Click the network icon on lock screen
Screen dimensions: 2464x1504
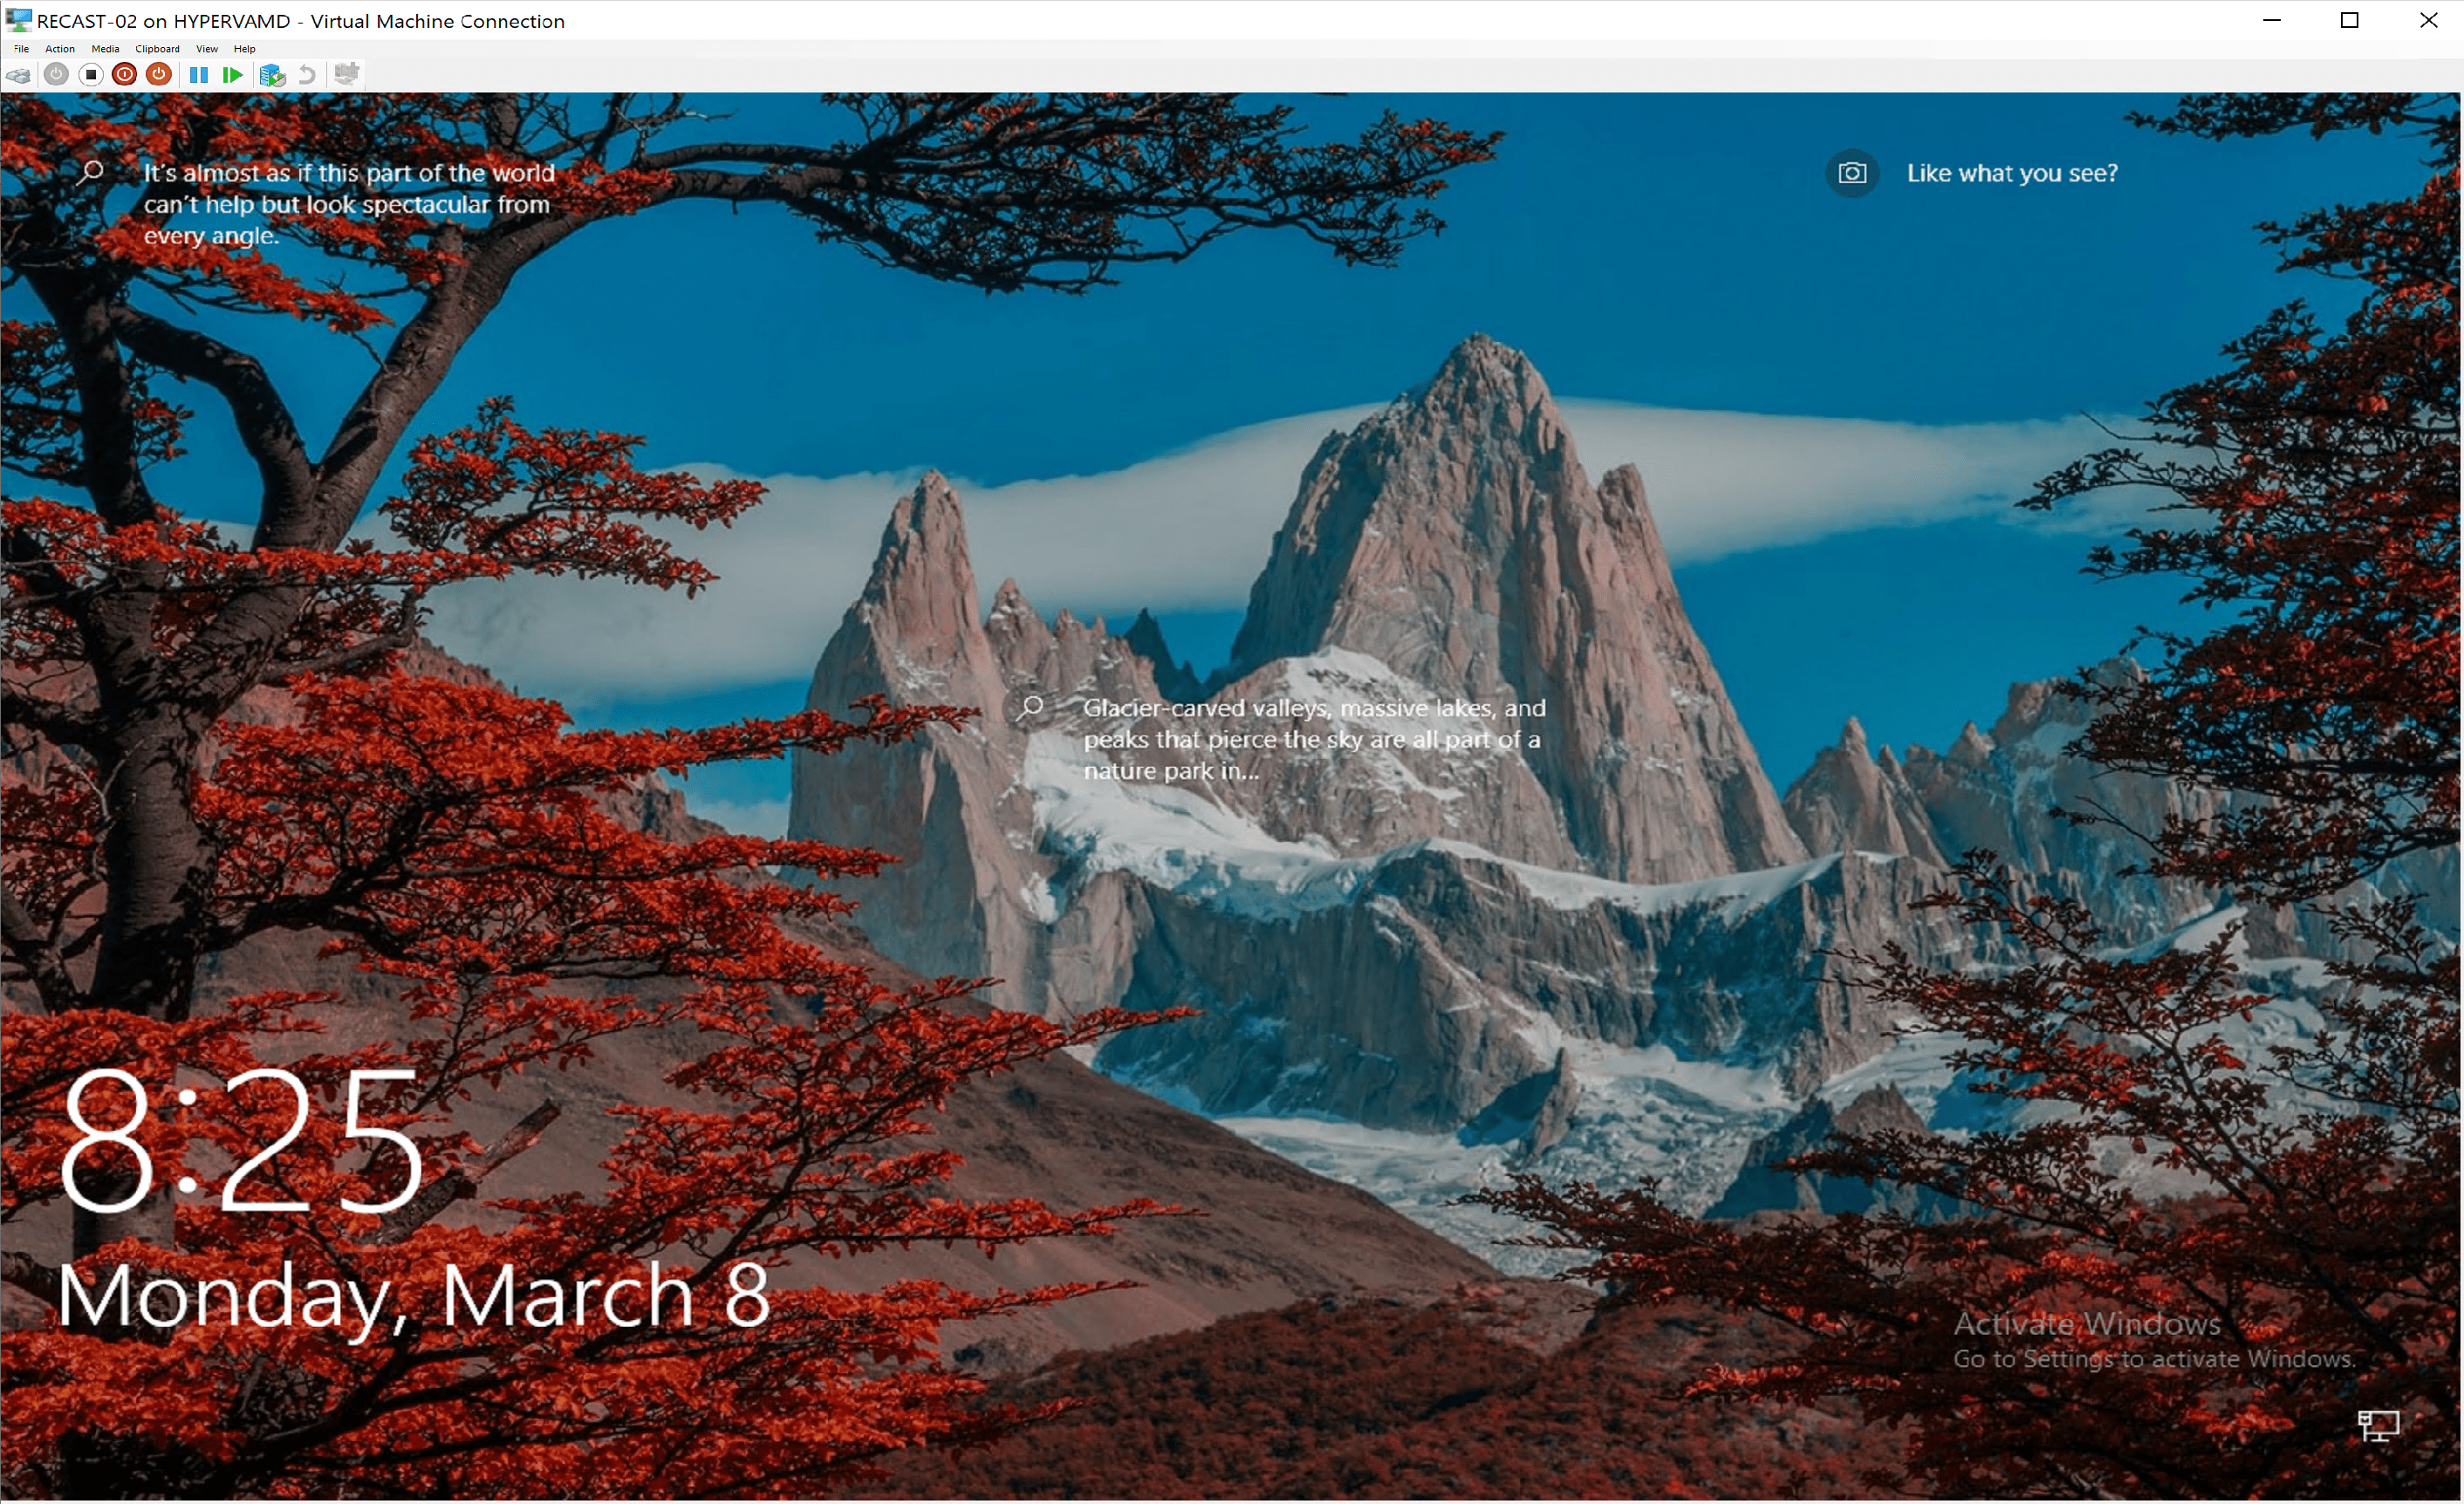click(2378, 1425)
